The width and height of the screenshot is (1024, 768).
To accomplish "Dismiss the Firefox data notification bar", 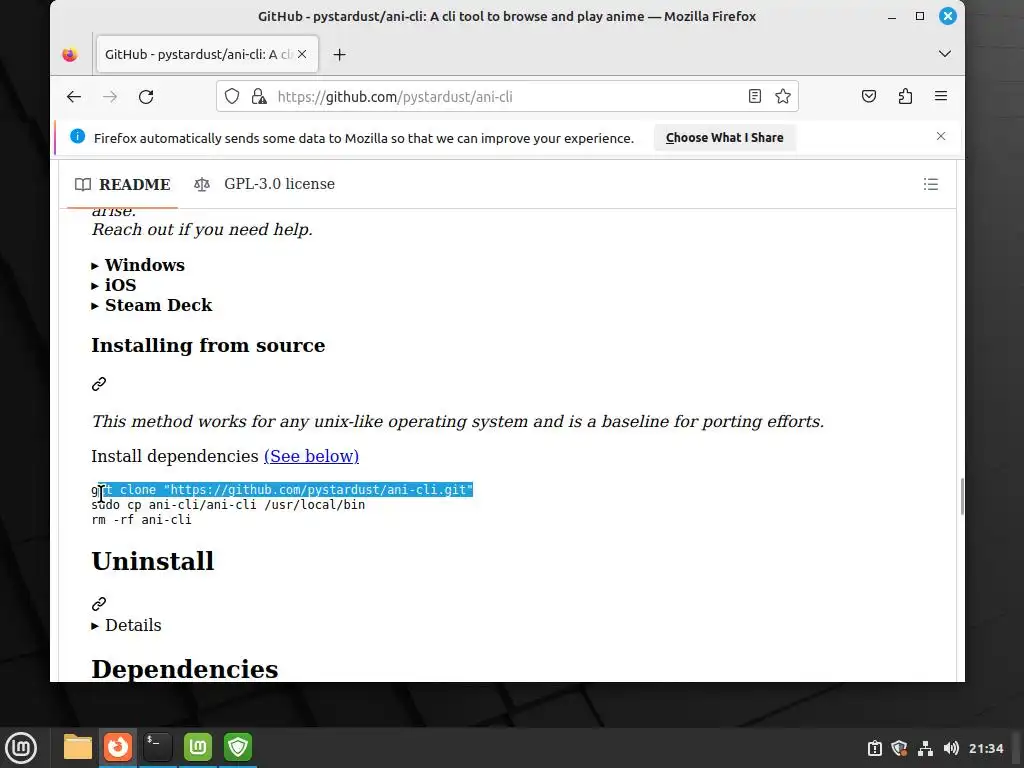I will pyautogui.click(x=940, y=136).
